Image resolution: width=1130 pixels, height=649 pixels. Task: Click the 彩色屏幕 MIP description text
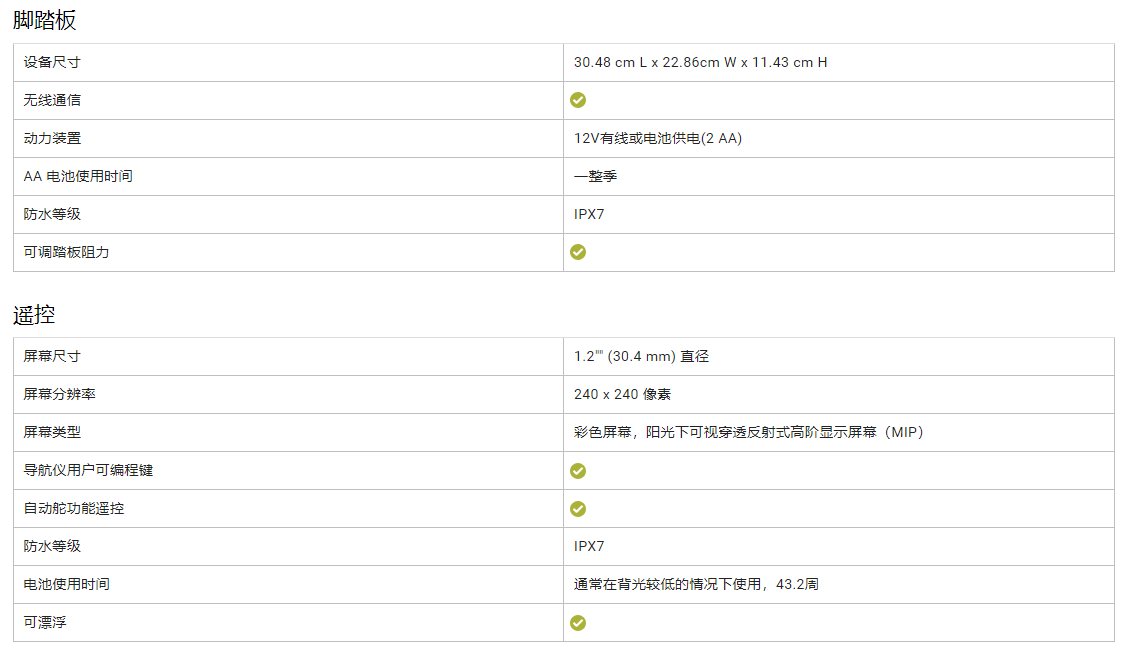click(x=748, y=432)
